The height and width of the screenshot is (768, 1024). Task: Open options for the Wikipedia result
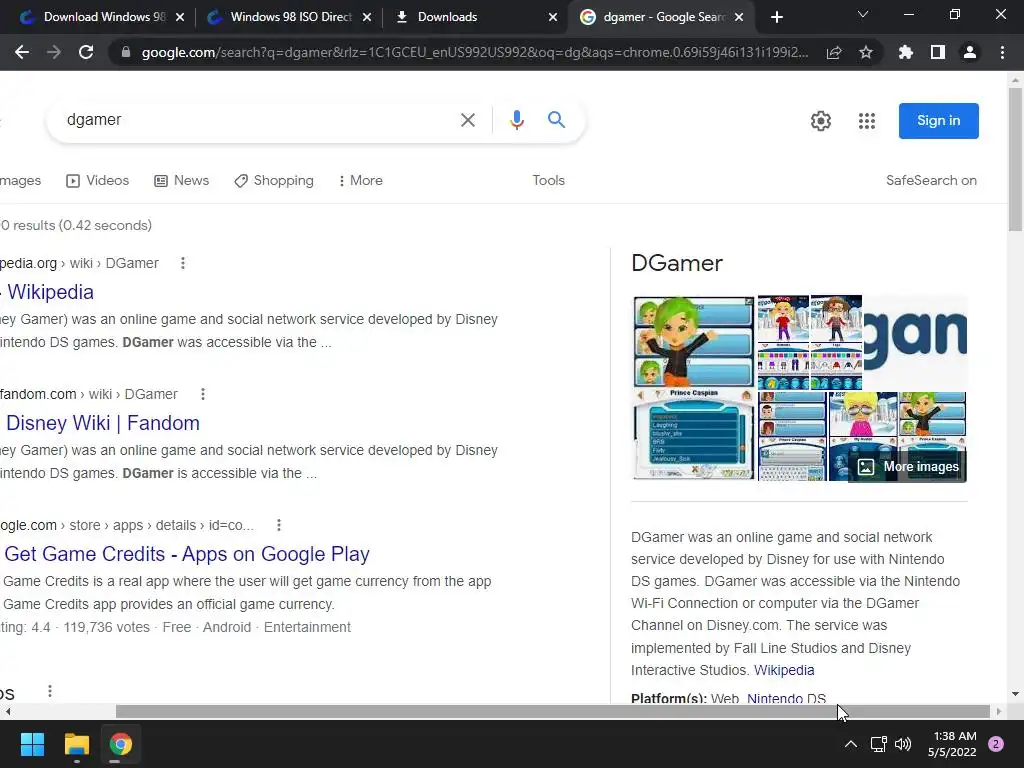[x=183, y=263]
